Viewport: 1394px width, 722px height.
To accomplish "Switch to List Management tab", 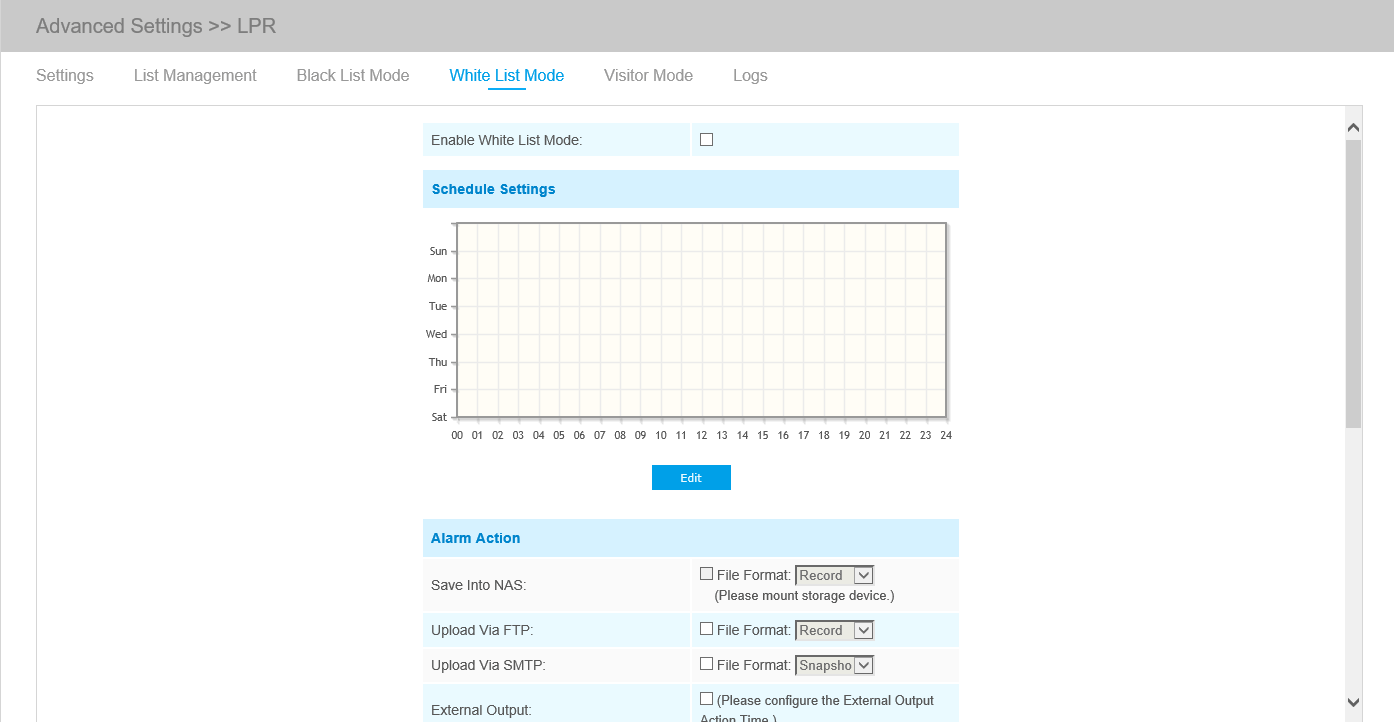I will [195, 75].
